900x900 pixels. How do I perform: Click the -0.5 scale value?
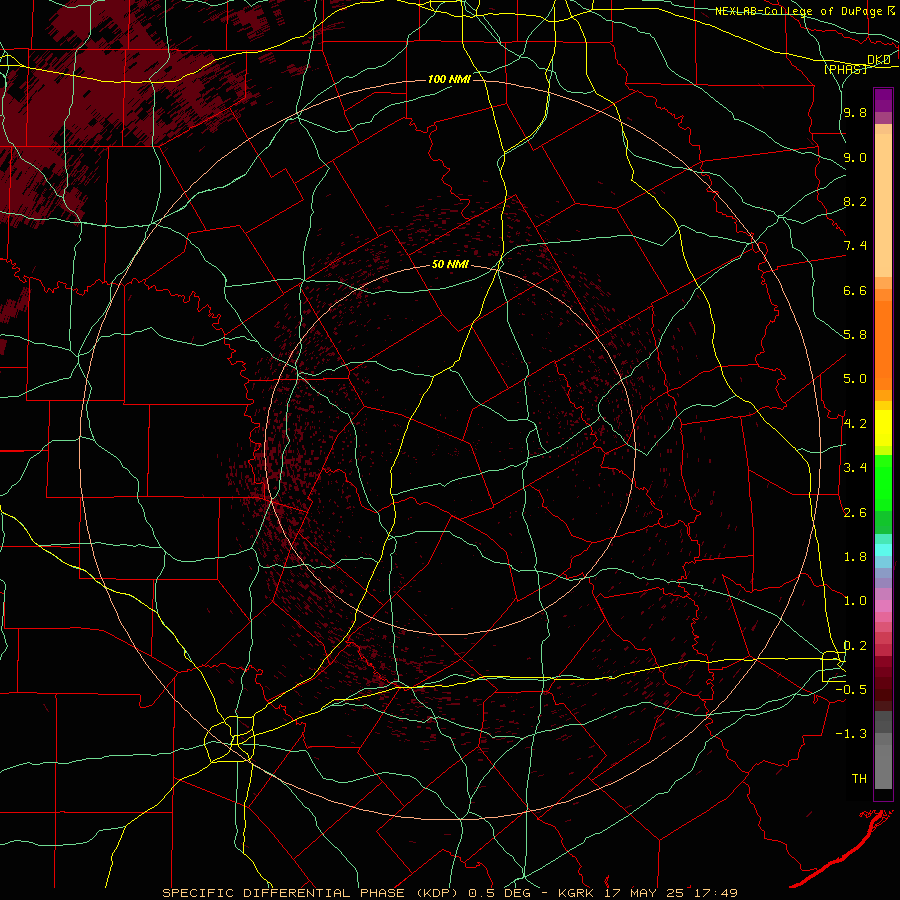click(x=851, y=690)
